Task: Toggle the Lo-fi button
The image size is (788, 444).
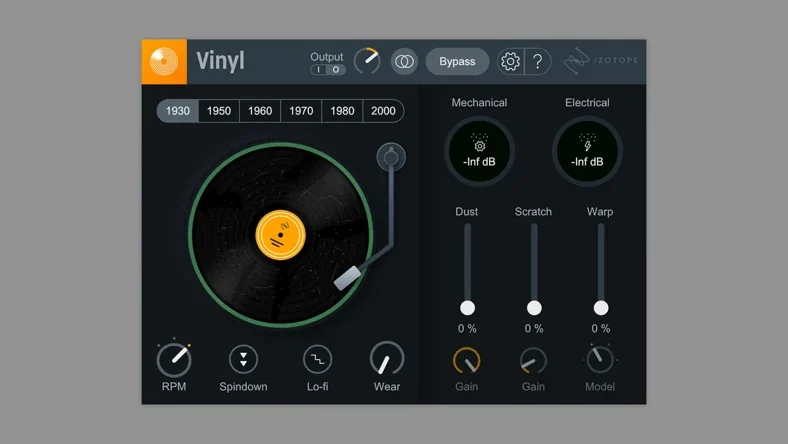Action: click(x=318, y=360)
